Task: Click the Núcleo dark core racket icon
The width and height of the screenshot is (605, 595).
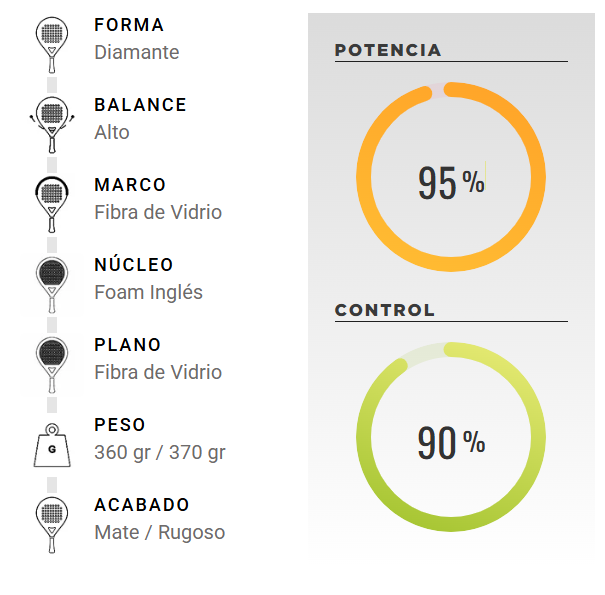Action: tap(52, 285)
